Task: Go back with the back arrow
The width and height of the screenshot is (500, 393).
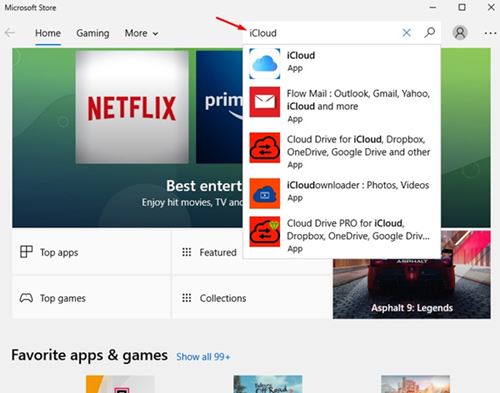Action: (x=10, y=33)
